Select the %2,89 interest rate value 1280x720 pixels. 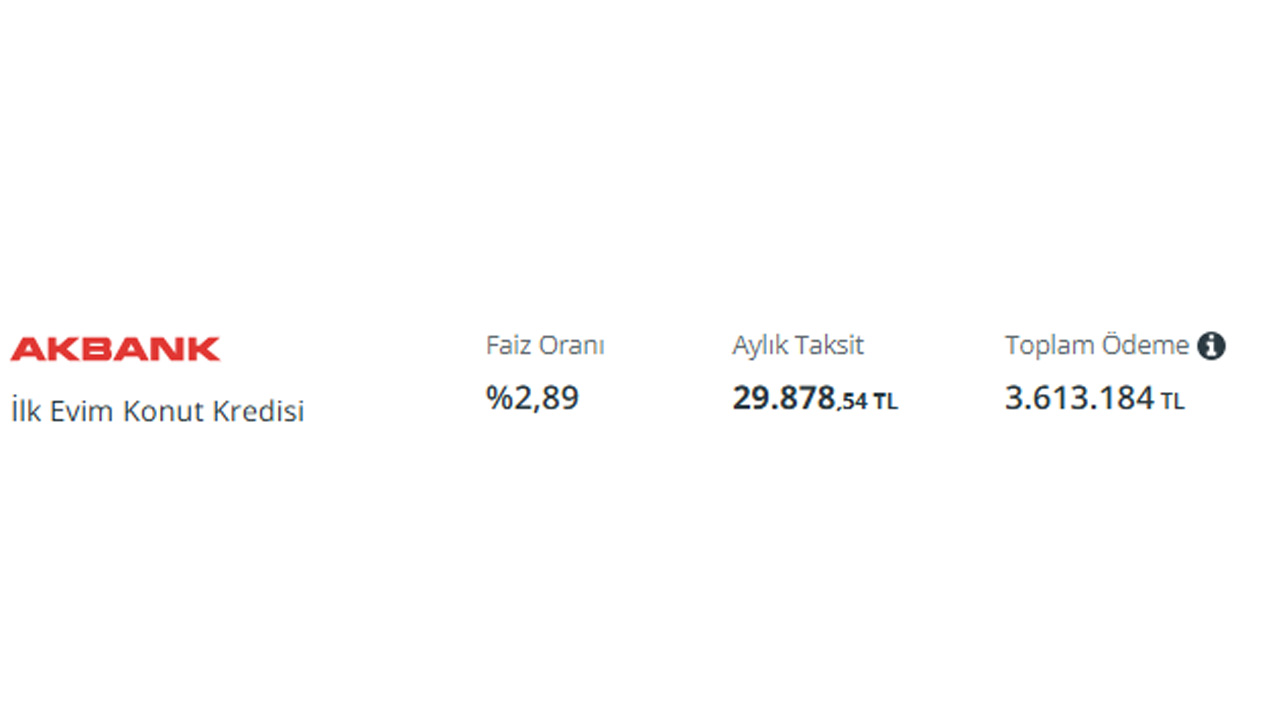(533, 398)
